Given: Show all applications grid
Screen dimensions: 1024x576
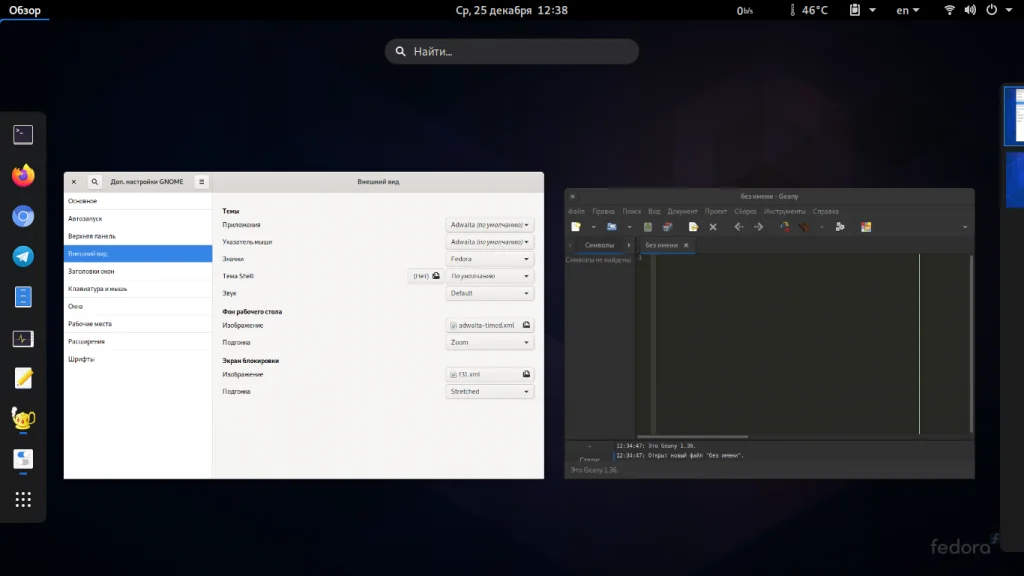Looking at the screenshot, I should tap(23, 499).
